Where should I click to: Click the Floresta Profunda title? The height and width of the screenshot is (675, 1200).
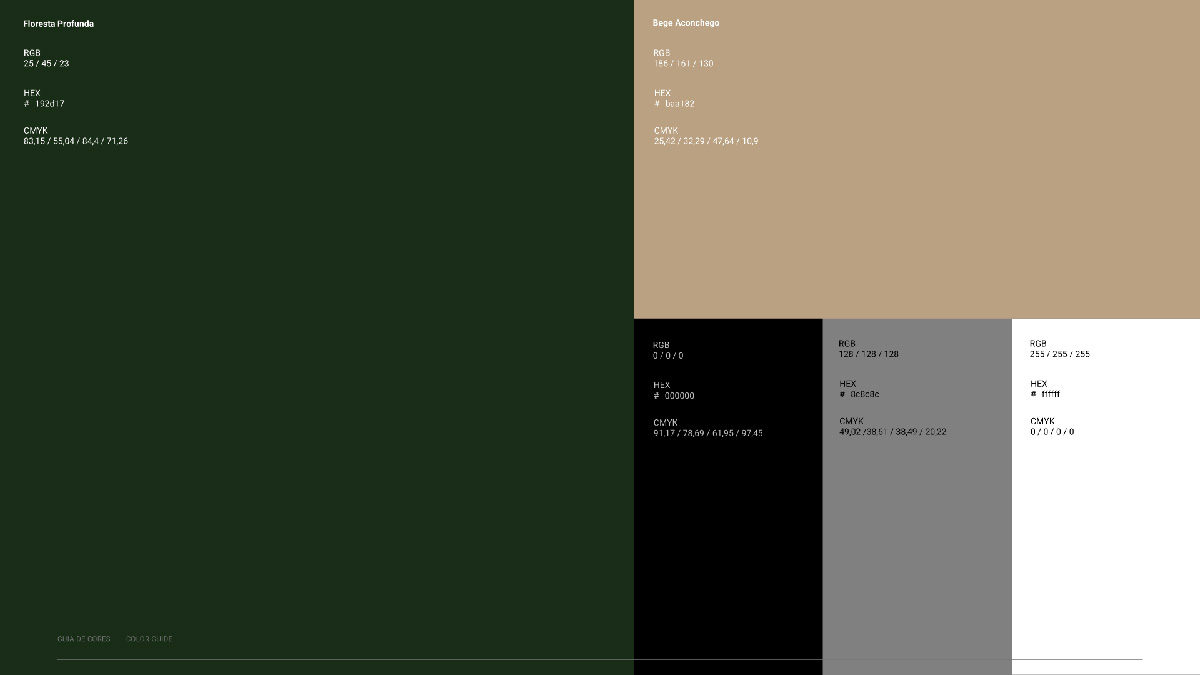(x=59, y=24)
